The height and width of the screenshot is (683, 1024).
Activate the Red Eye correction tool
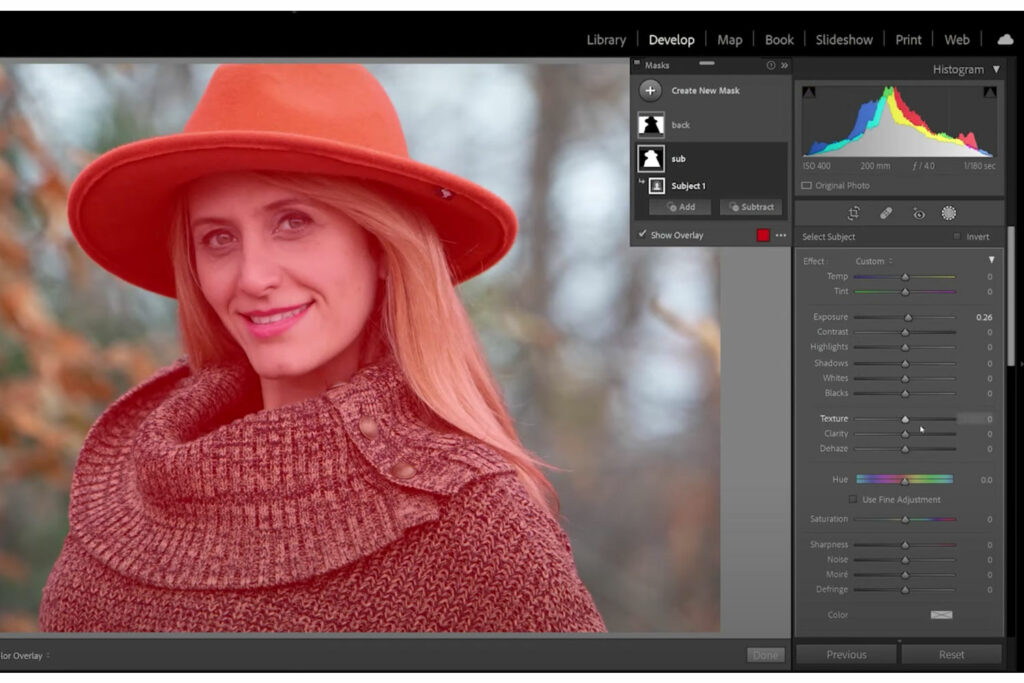tap(918, 213)
